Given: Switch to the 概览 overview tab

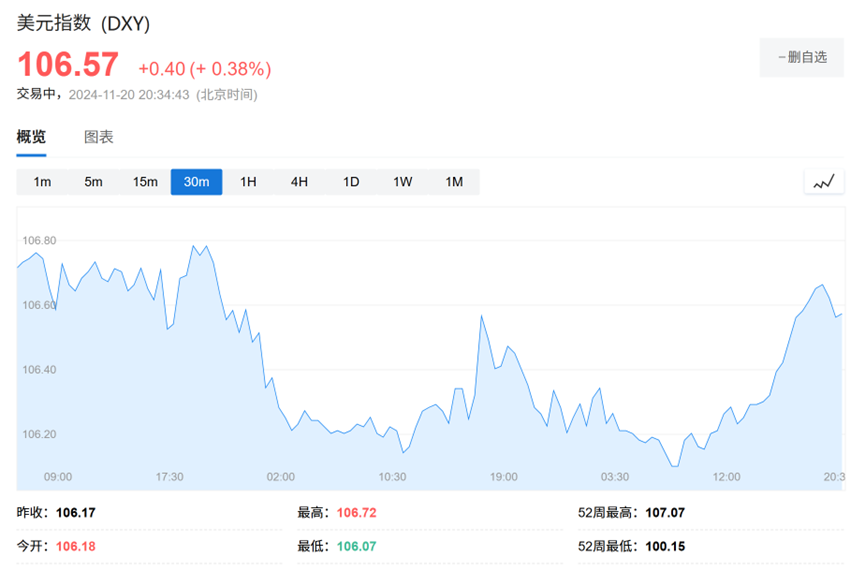Looking at the screenshot, I should [x=31, y=138].
